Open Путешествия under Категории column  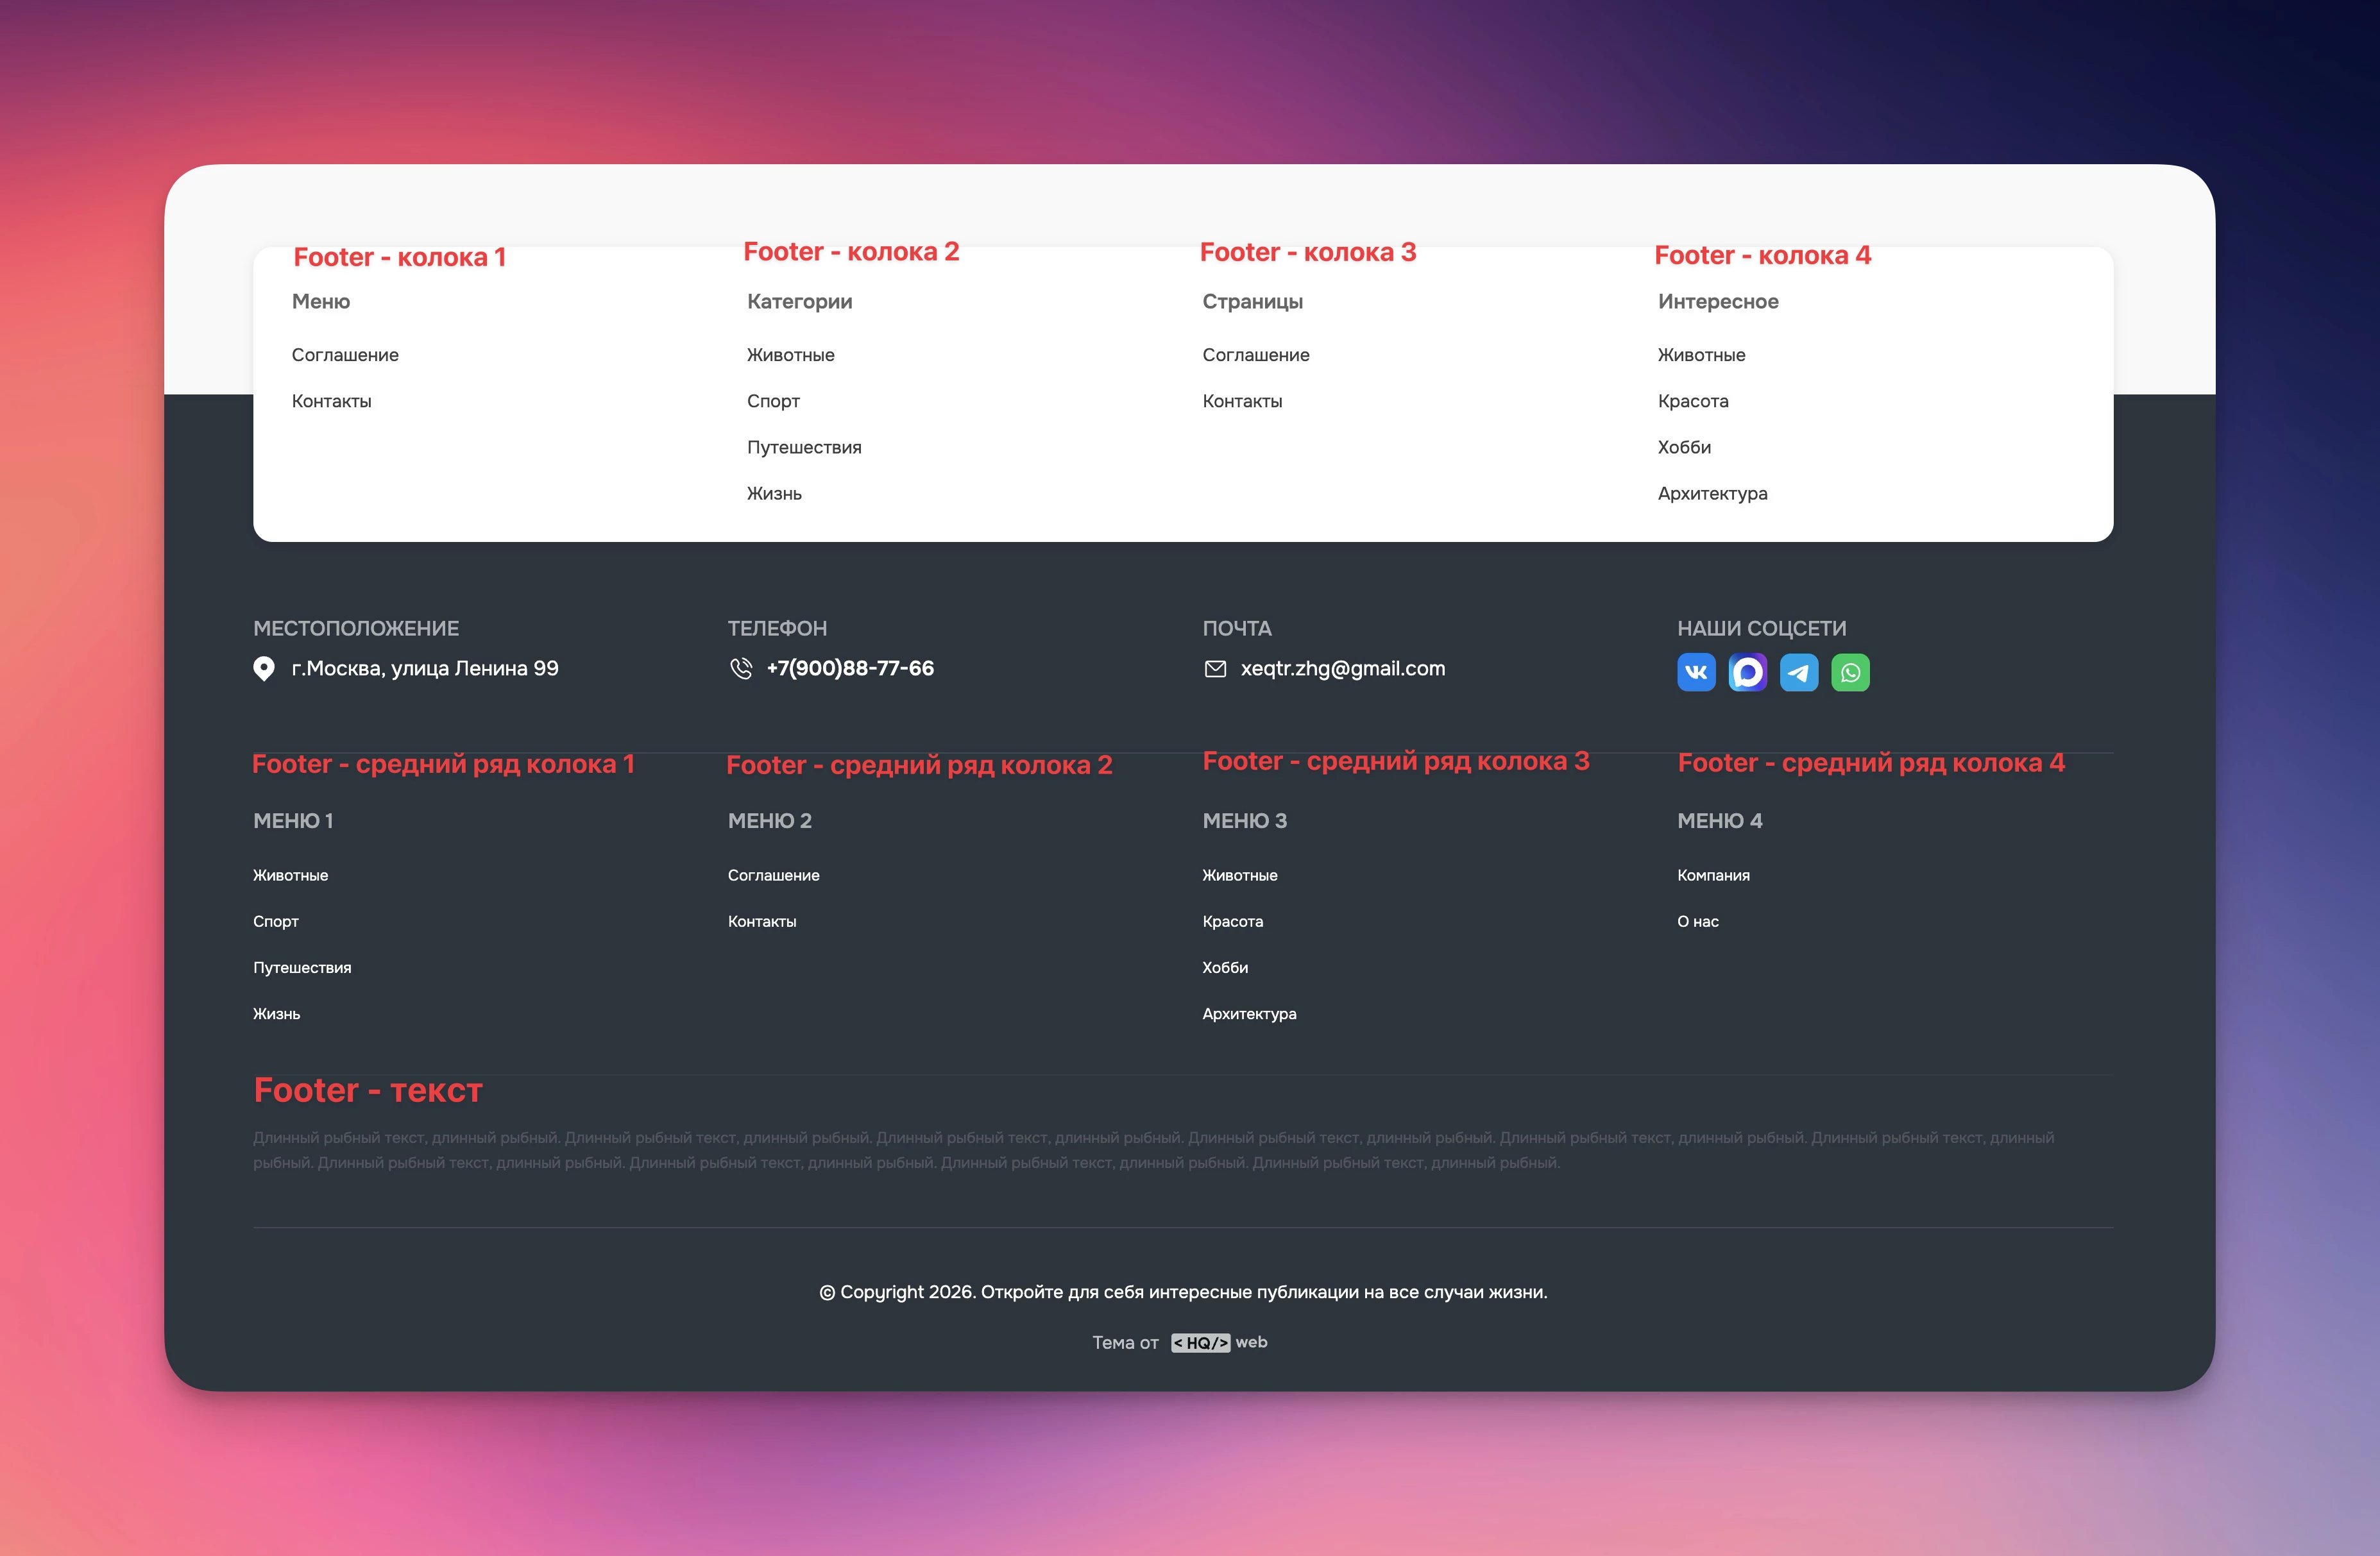pyautogui.click(x=804, y=447)
